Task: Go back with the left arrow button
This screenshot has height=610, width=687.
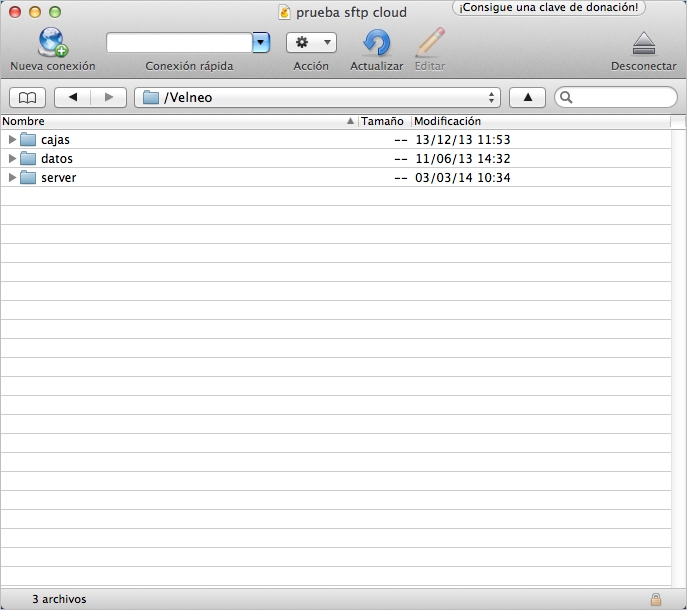Action: coord(72,97)
